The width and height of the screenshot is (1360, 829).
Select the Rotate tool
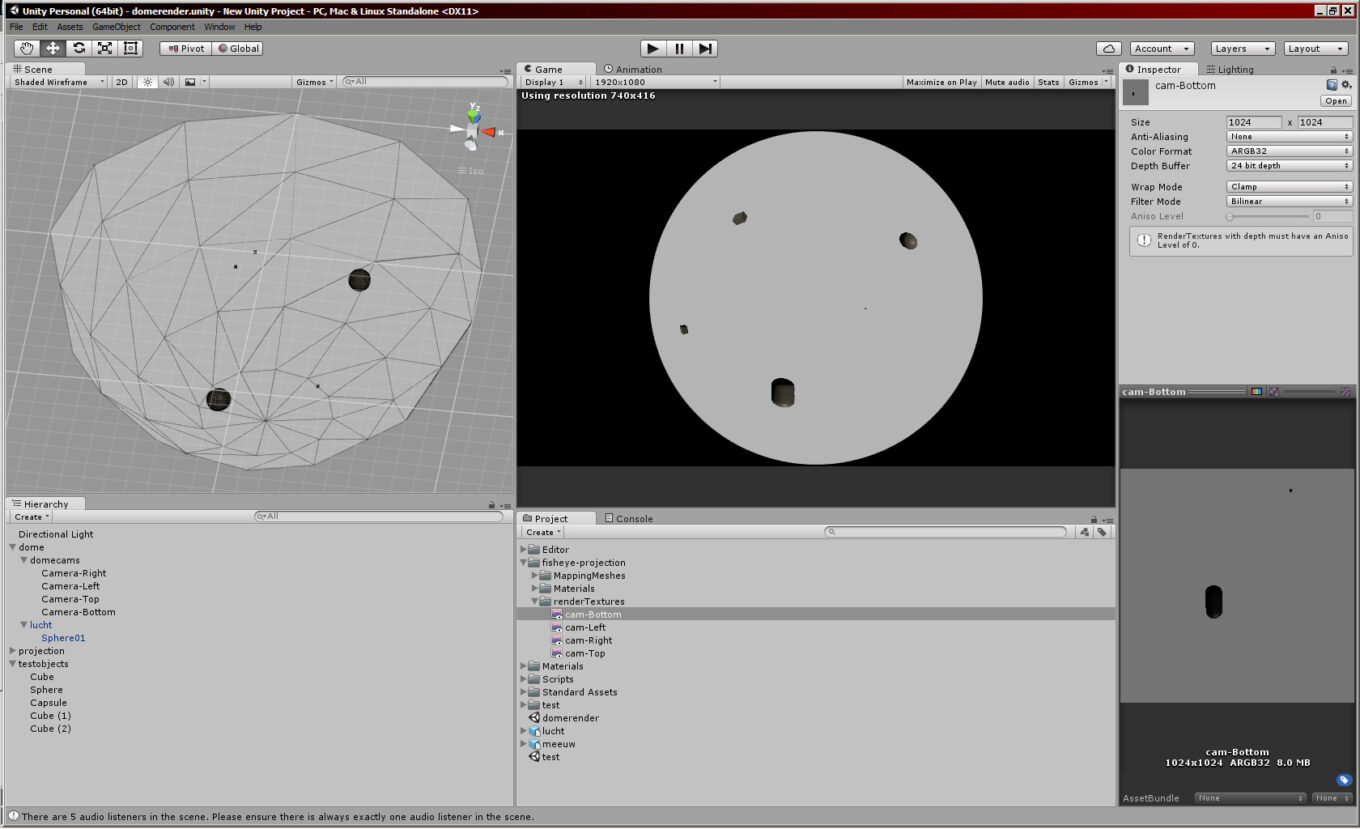click(x=79, y=48)
